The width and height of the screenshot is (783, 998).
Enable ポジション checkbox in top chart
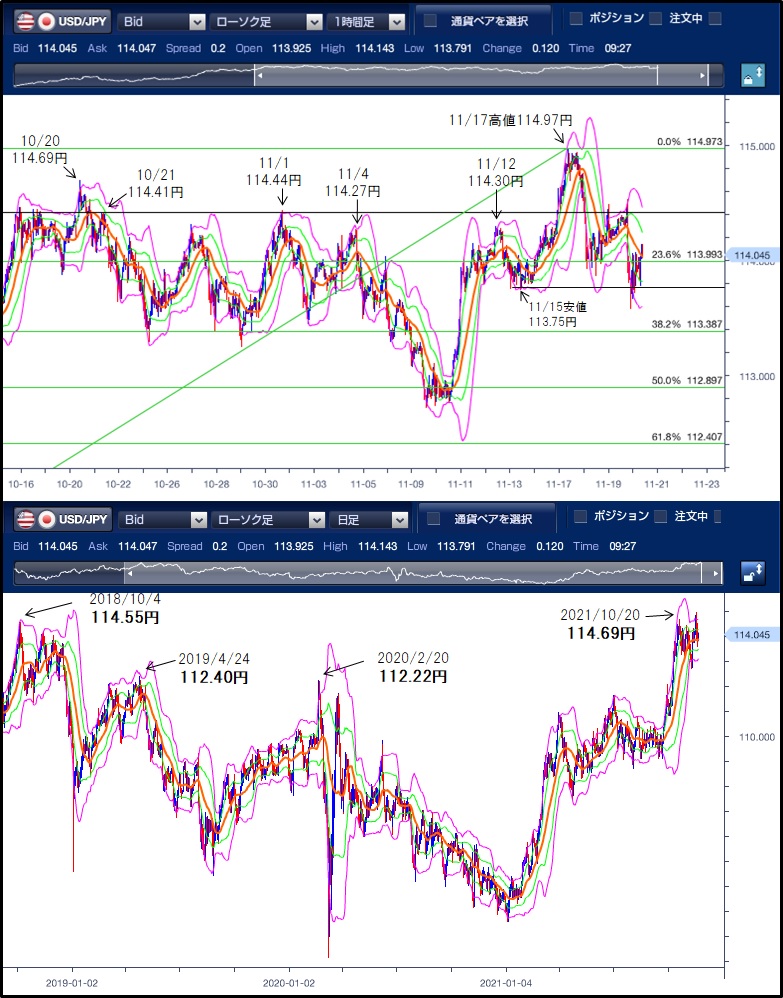pyautogui.click(x=576, y=19)
